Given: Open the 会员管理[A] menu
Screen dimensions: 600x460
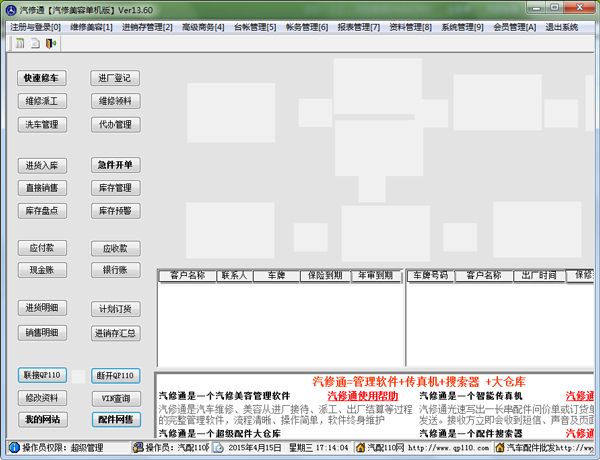Looking at the screenshot, I should 515,27.
